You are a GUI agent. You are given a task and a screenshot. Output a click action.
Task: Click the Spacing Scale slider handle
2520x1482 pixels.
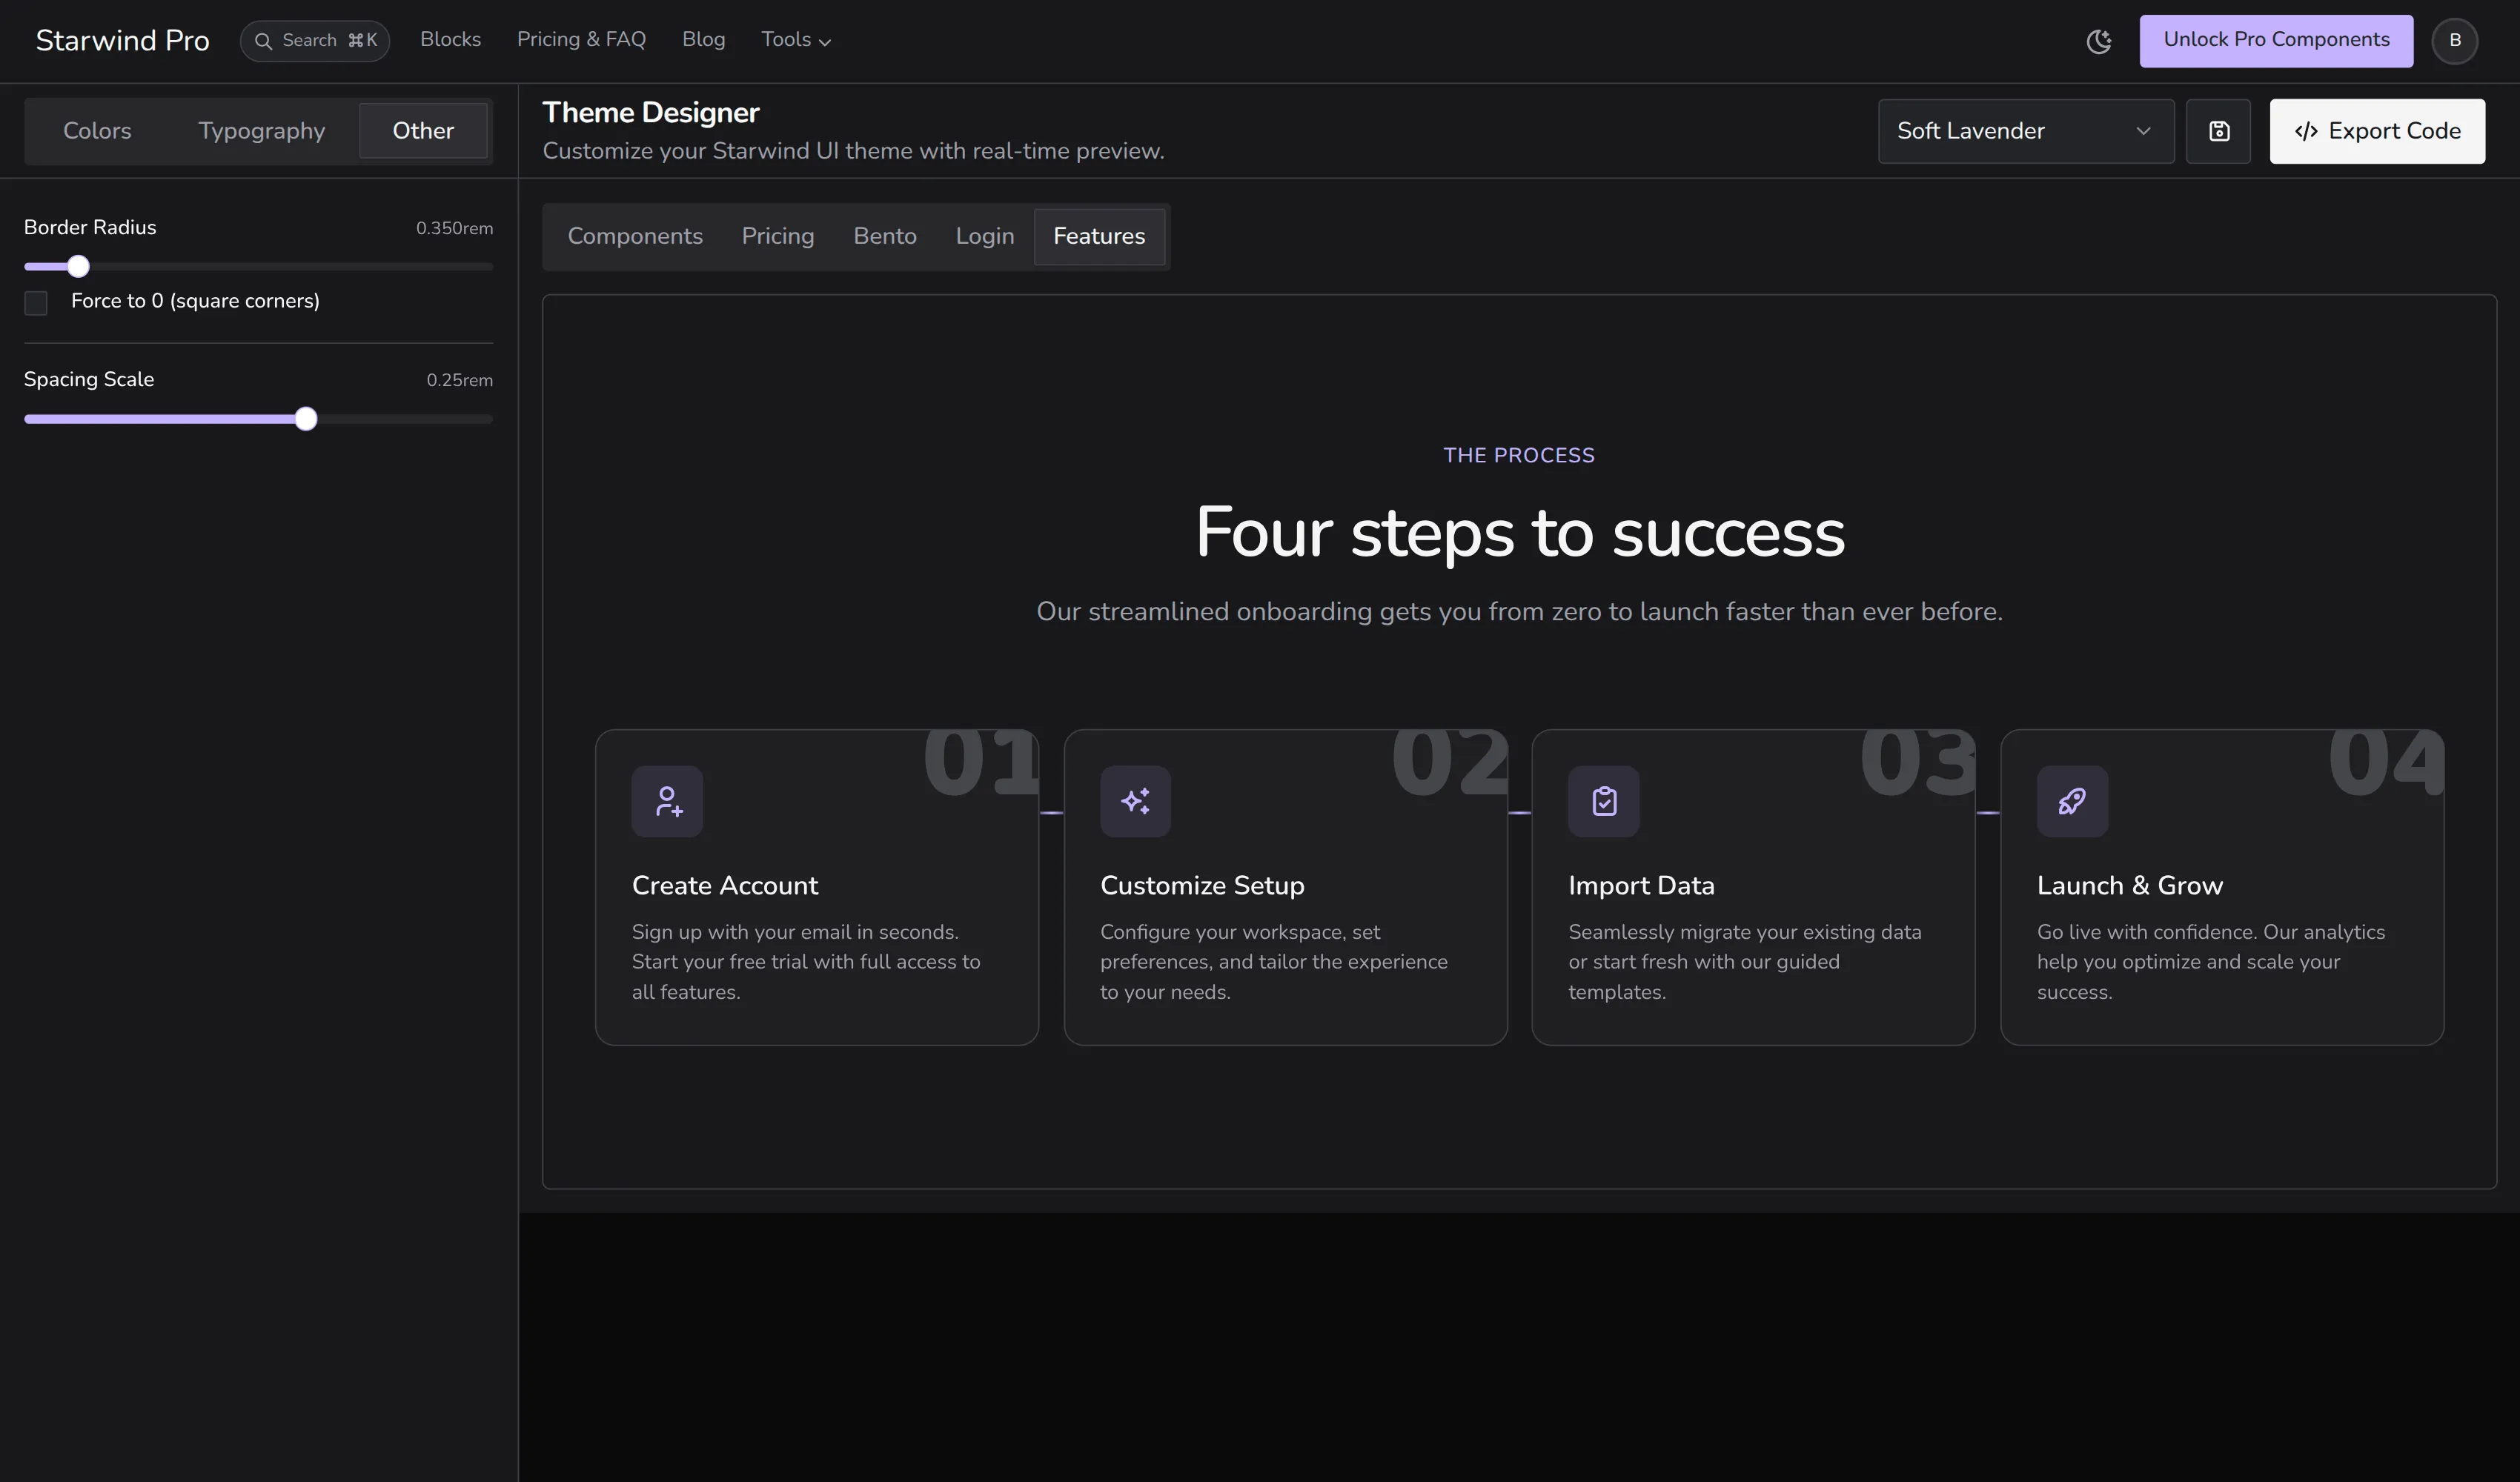point(306,419)
